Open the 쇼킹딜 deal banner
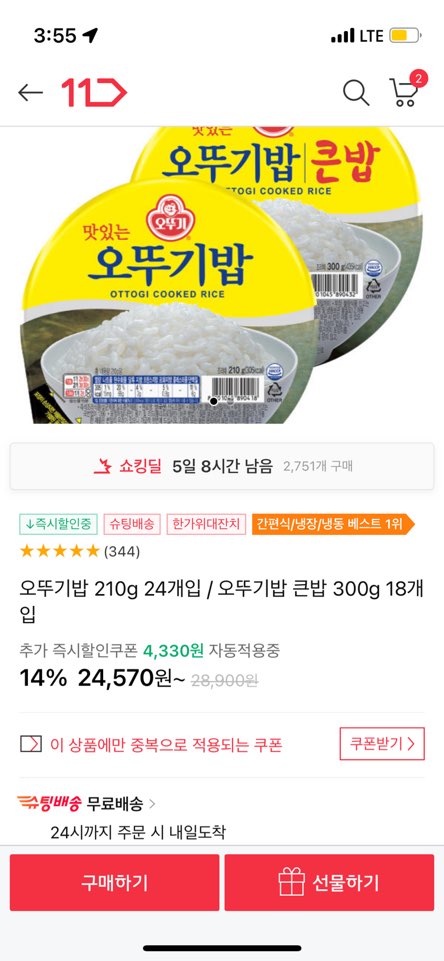The height and width of the screenshot is (961, 444). pos(222,466)
